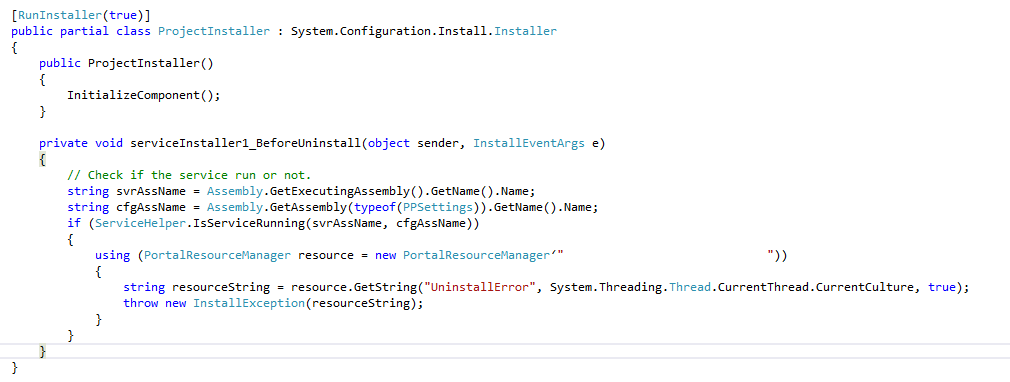Click the highlighted opening brace of the method
Screen dimensions: 1010x382
pos(43,159)
